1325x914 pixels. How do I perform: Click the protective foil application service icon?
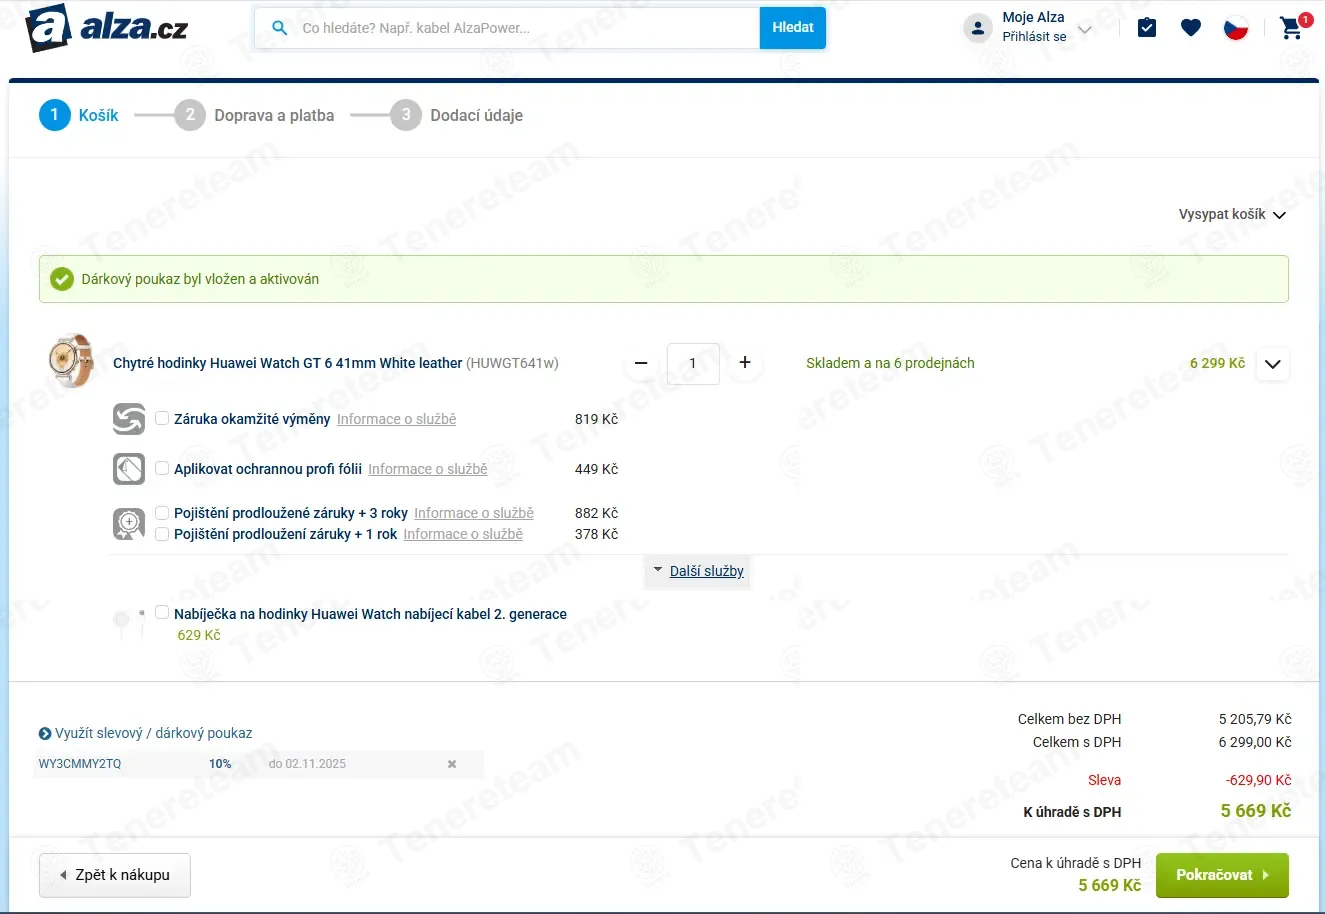point(129,468)
